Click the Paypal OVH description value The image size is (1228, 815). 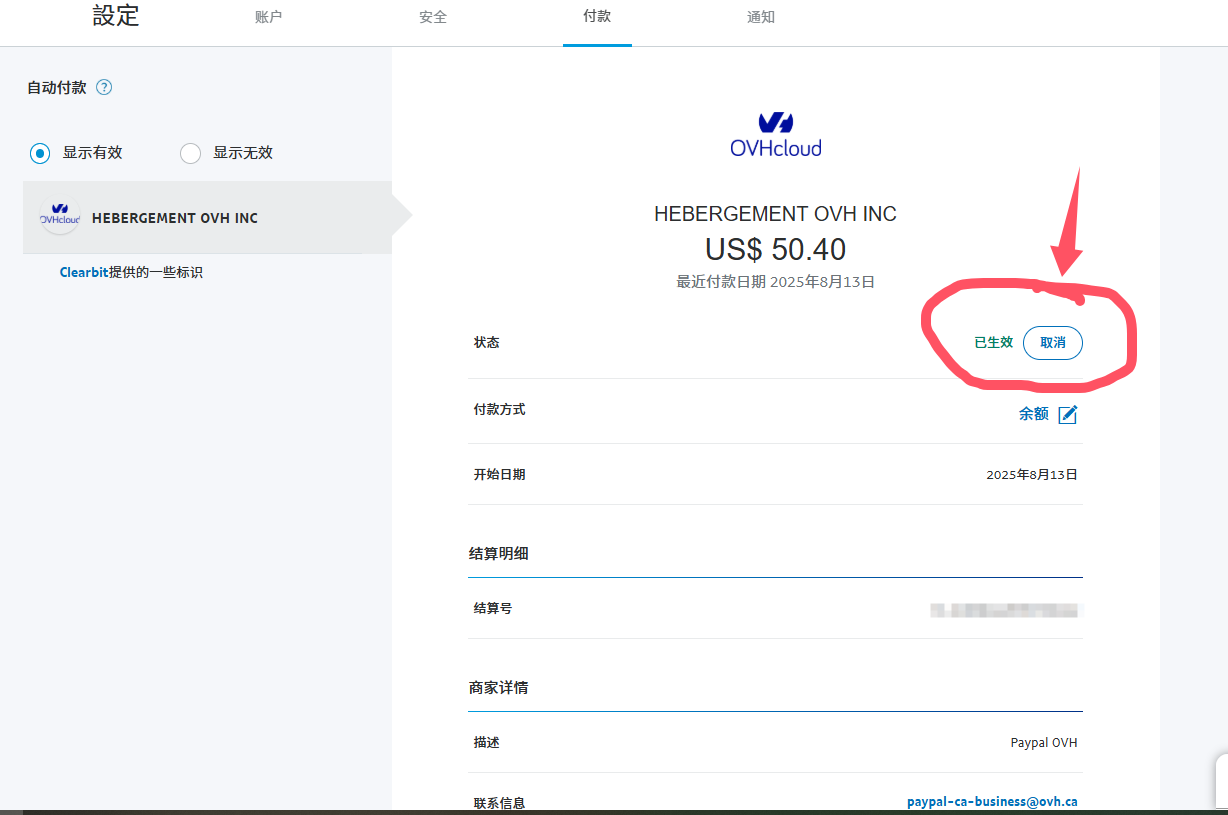point(1044,743)
